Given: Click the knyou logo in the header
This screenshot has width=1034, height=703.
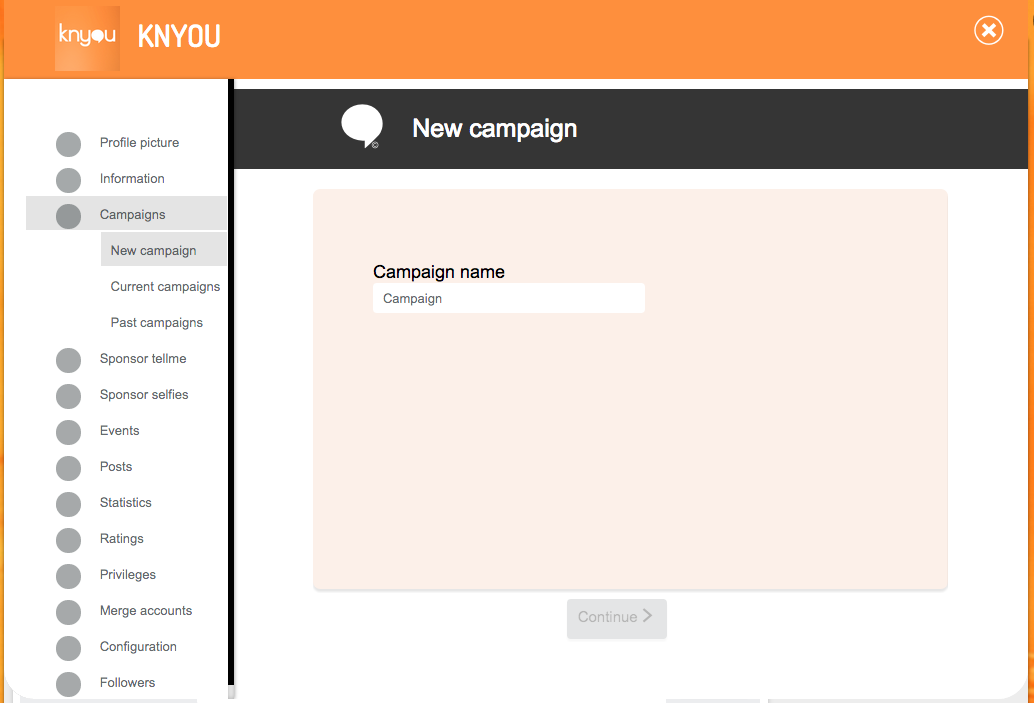Looking at the screenshot, I should pos(87,38).
